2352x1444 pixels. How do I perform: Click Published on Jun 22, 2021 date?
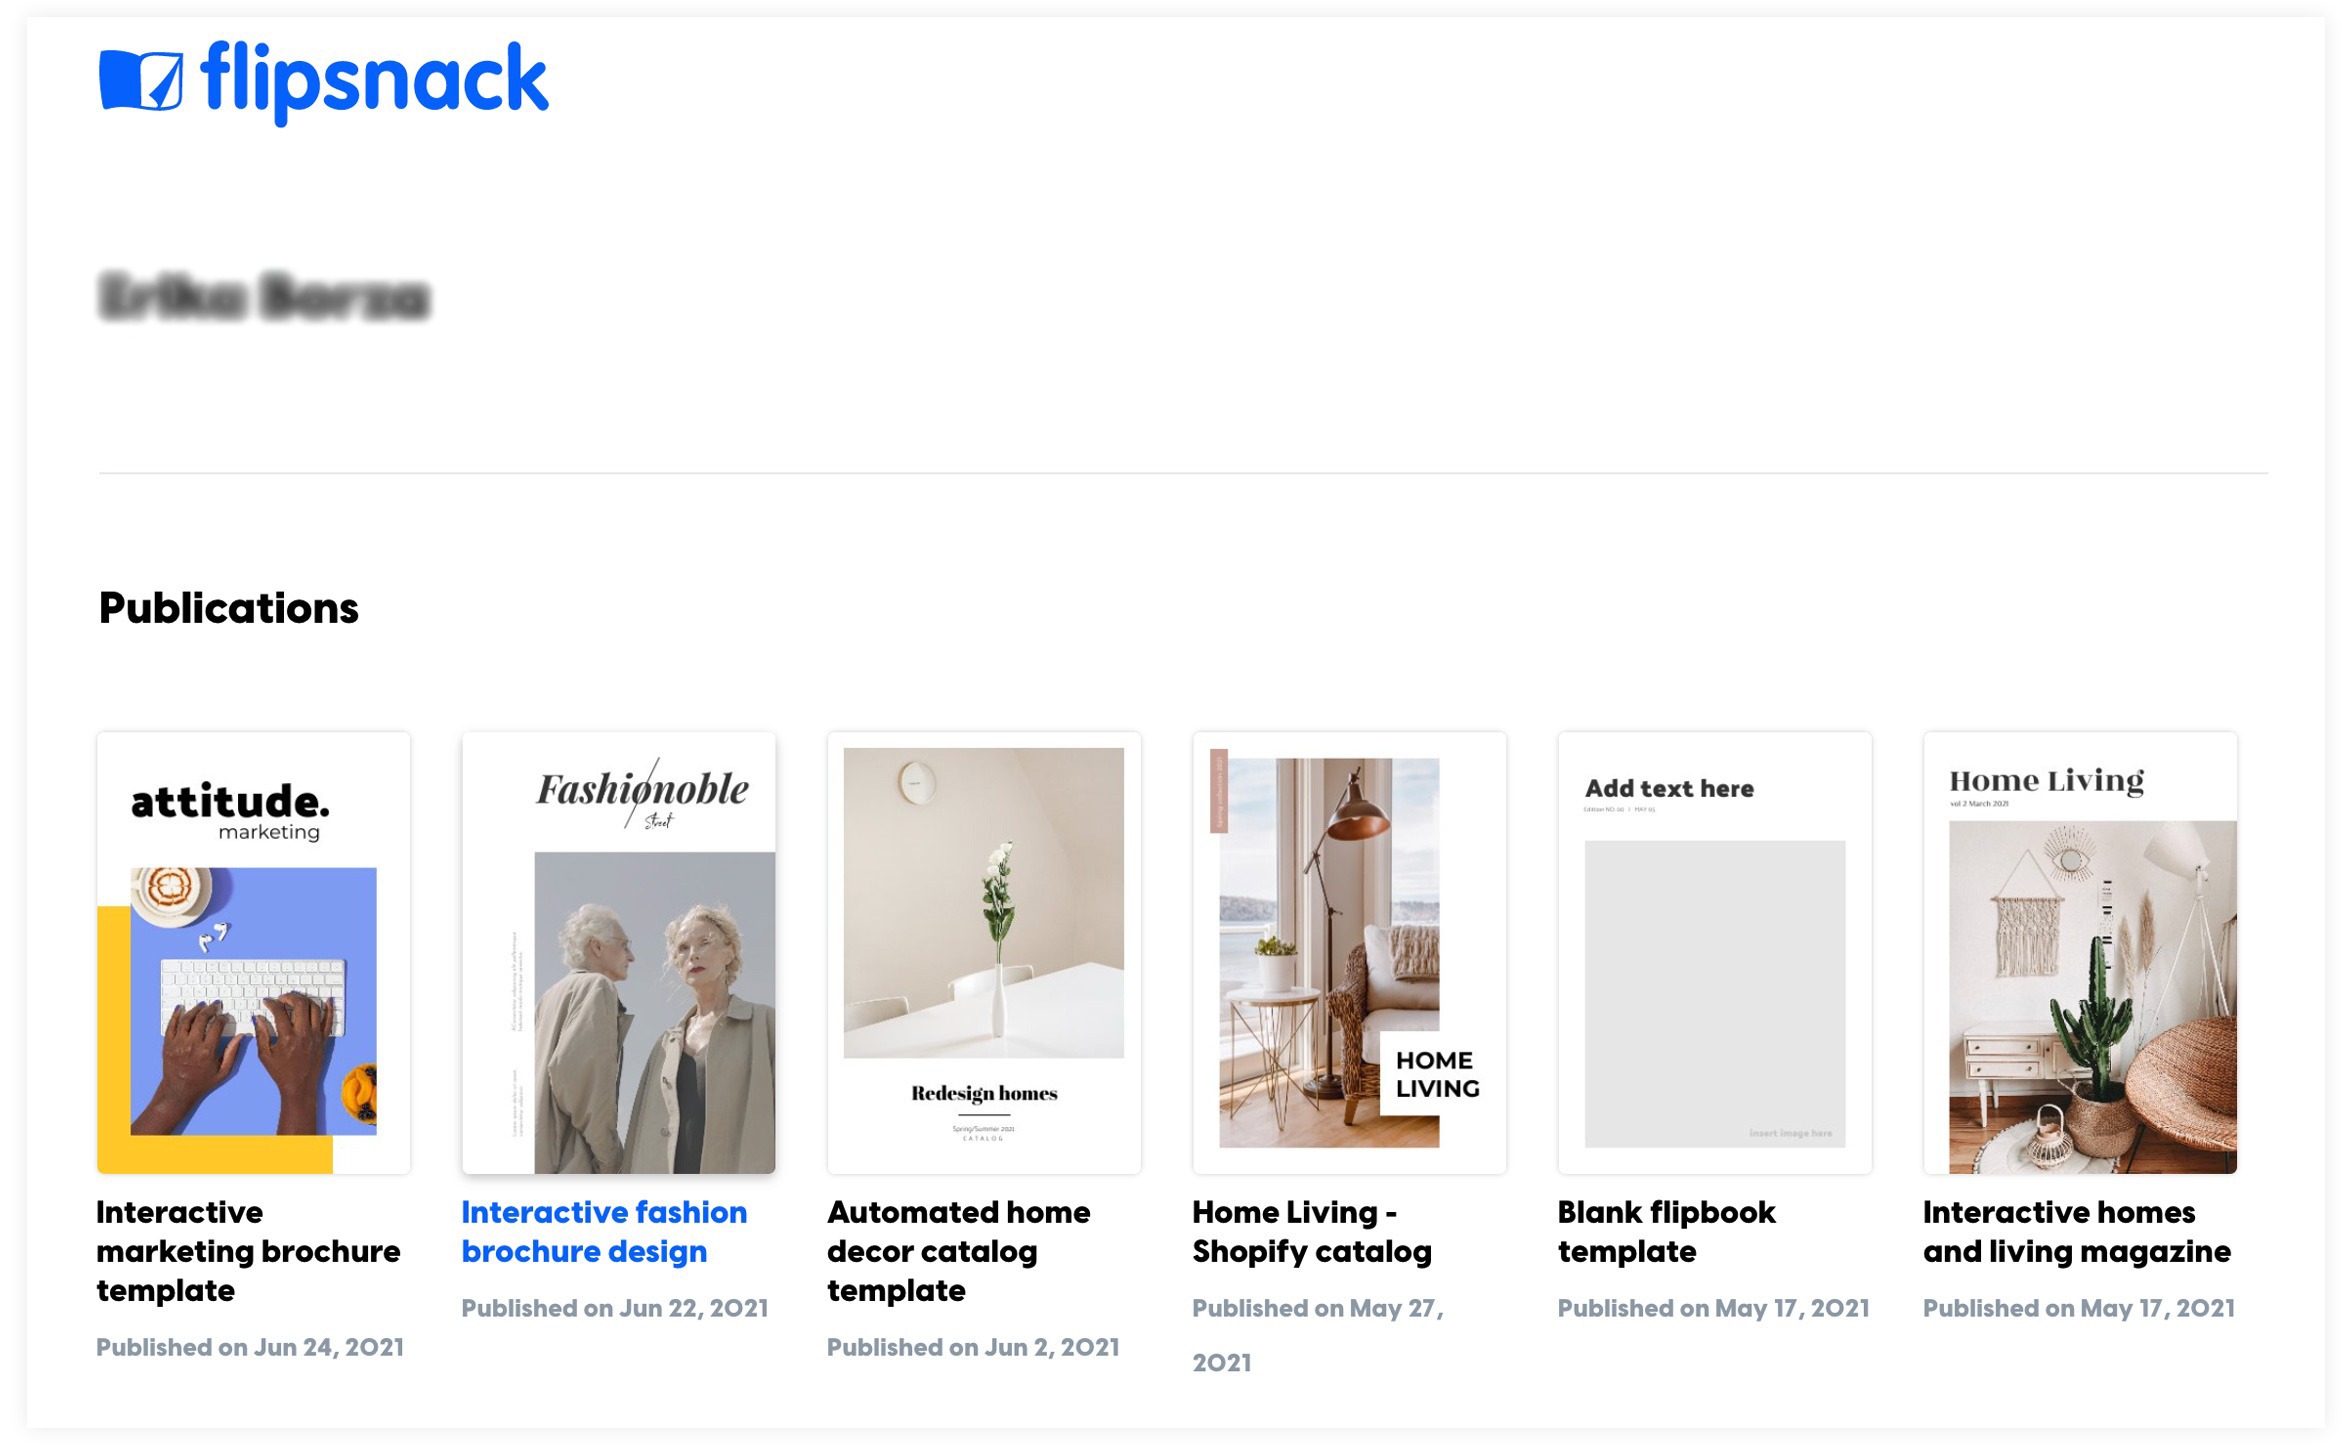[615, 1308]
